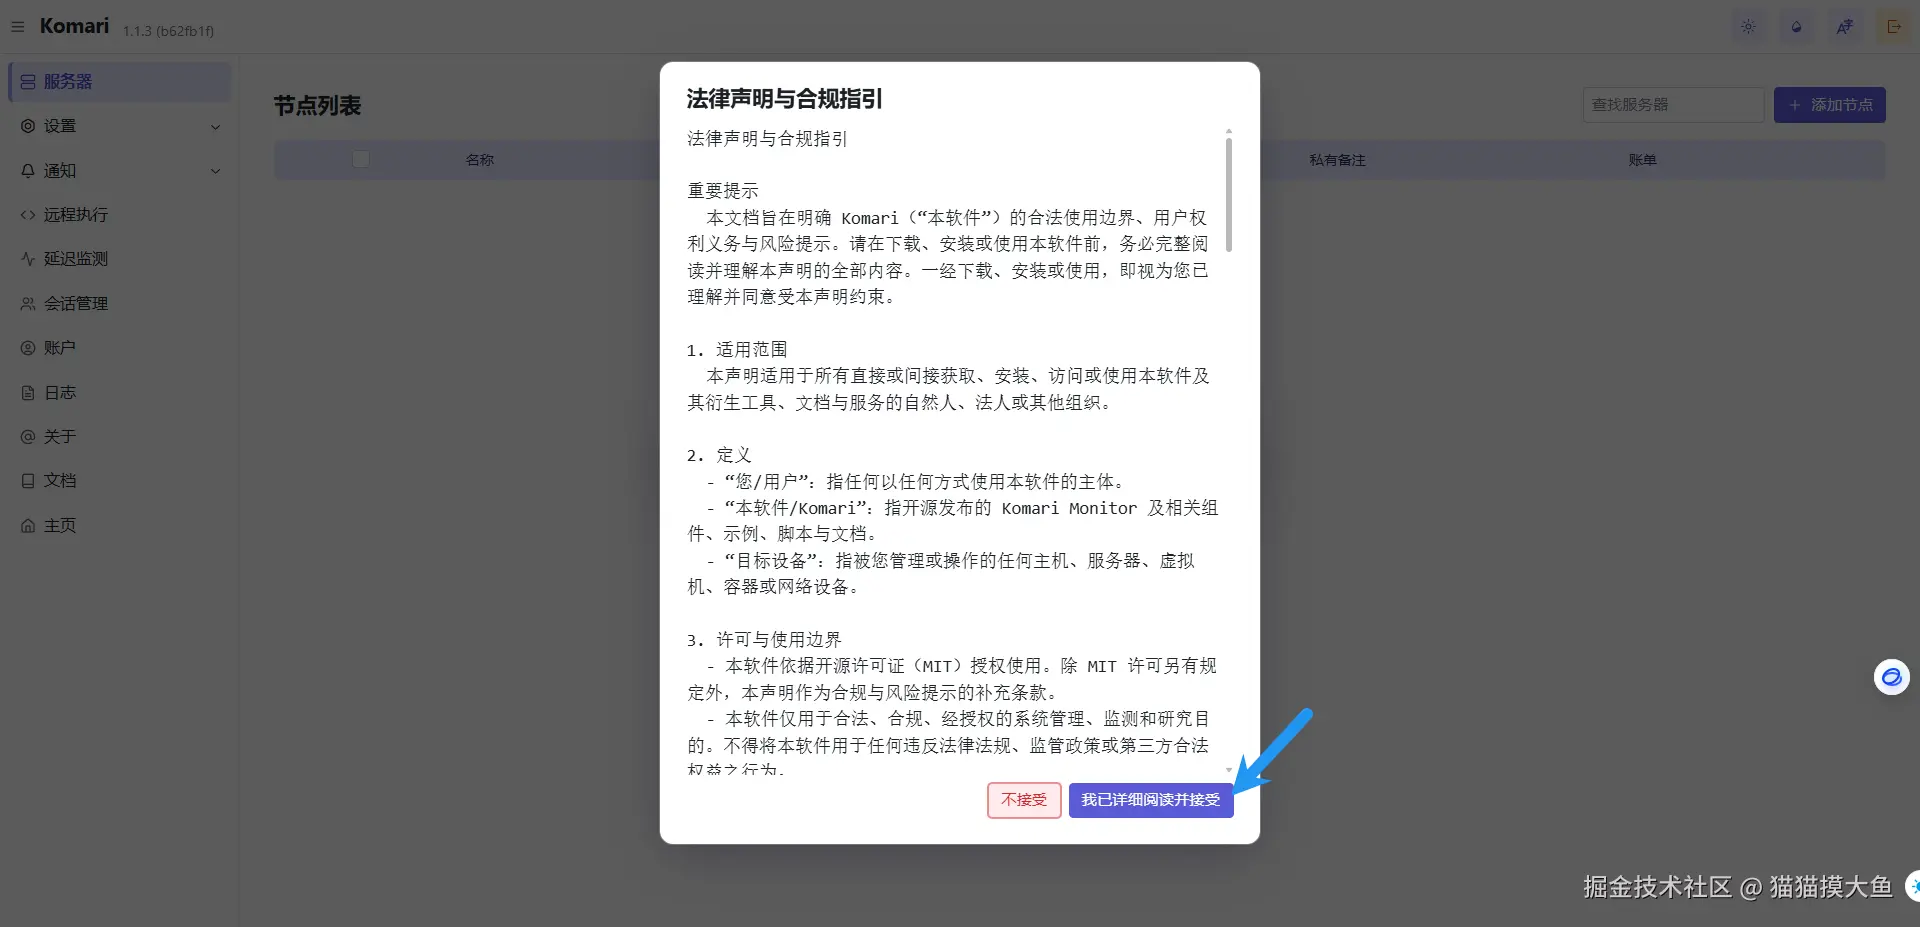The width and height of the screenshot is (1920, 927).
Task: Click the 重要提示 heading in dialog
Action: coord(723,191)
